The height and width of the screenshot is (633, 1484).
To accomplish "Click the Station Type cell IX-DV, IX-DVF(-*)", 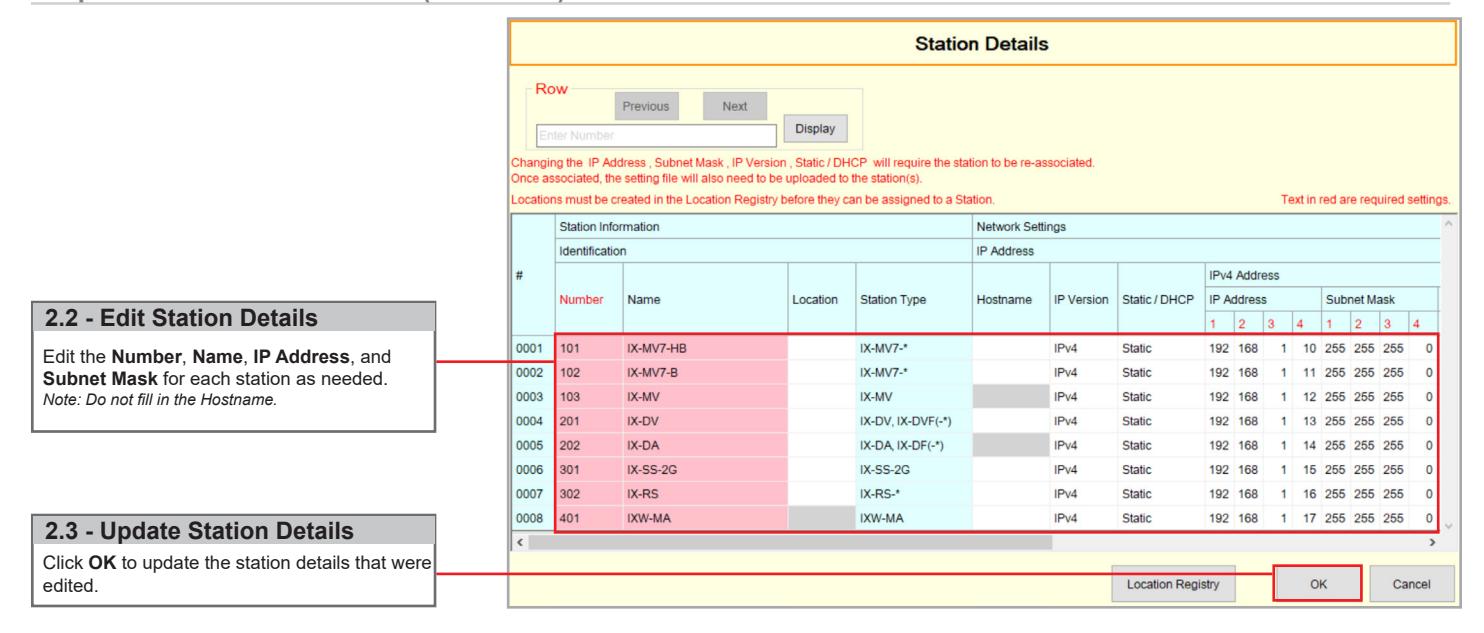I will click(x=913, y=421).
